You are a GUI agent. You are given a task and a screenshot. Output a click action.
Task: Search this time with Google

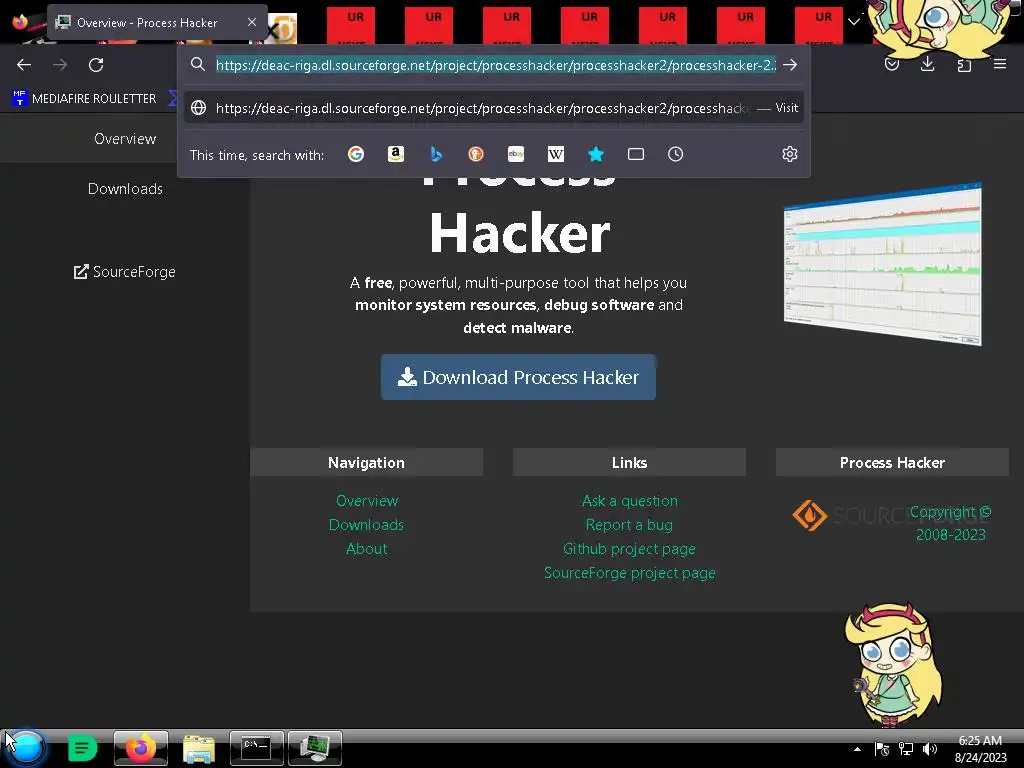point(356,154)
